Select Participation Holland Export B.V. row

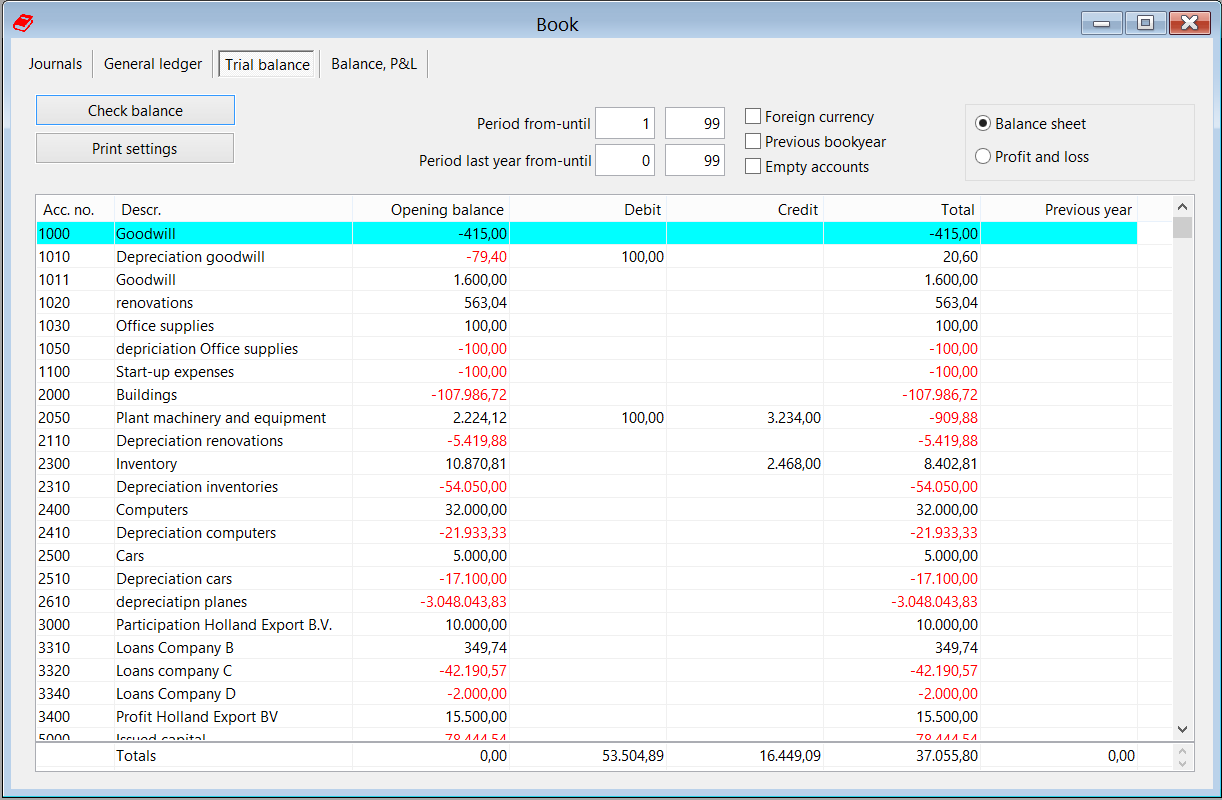[587, 625]
